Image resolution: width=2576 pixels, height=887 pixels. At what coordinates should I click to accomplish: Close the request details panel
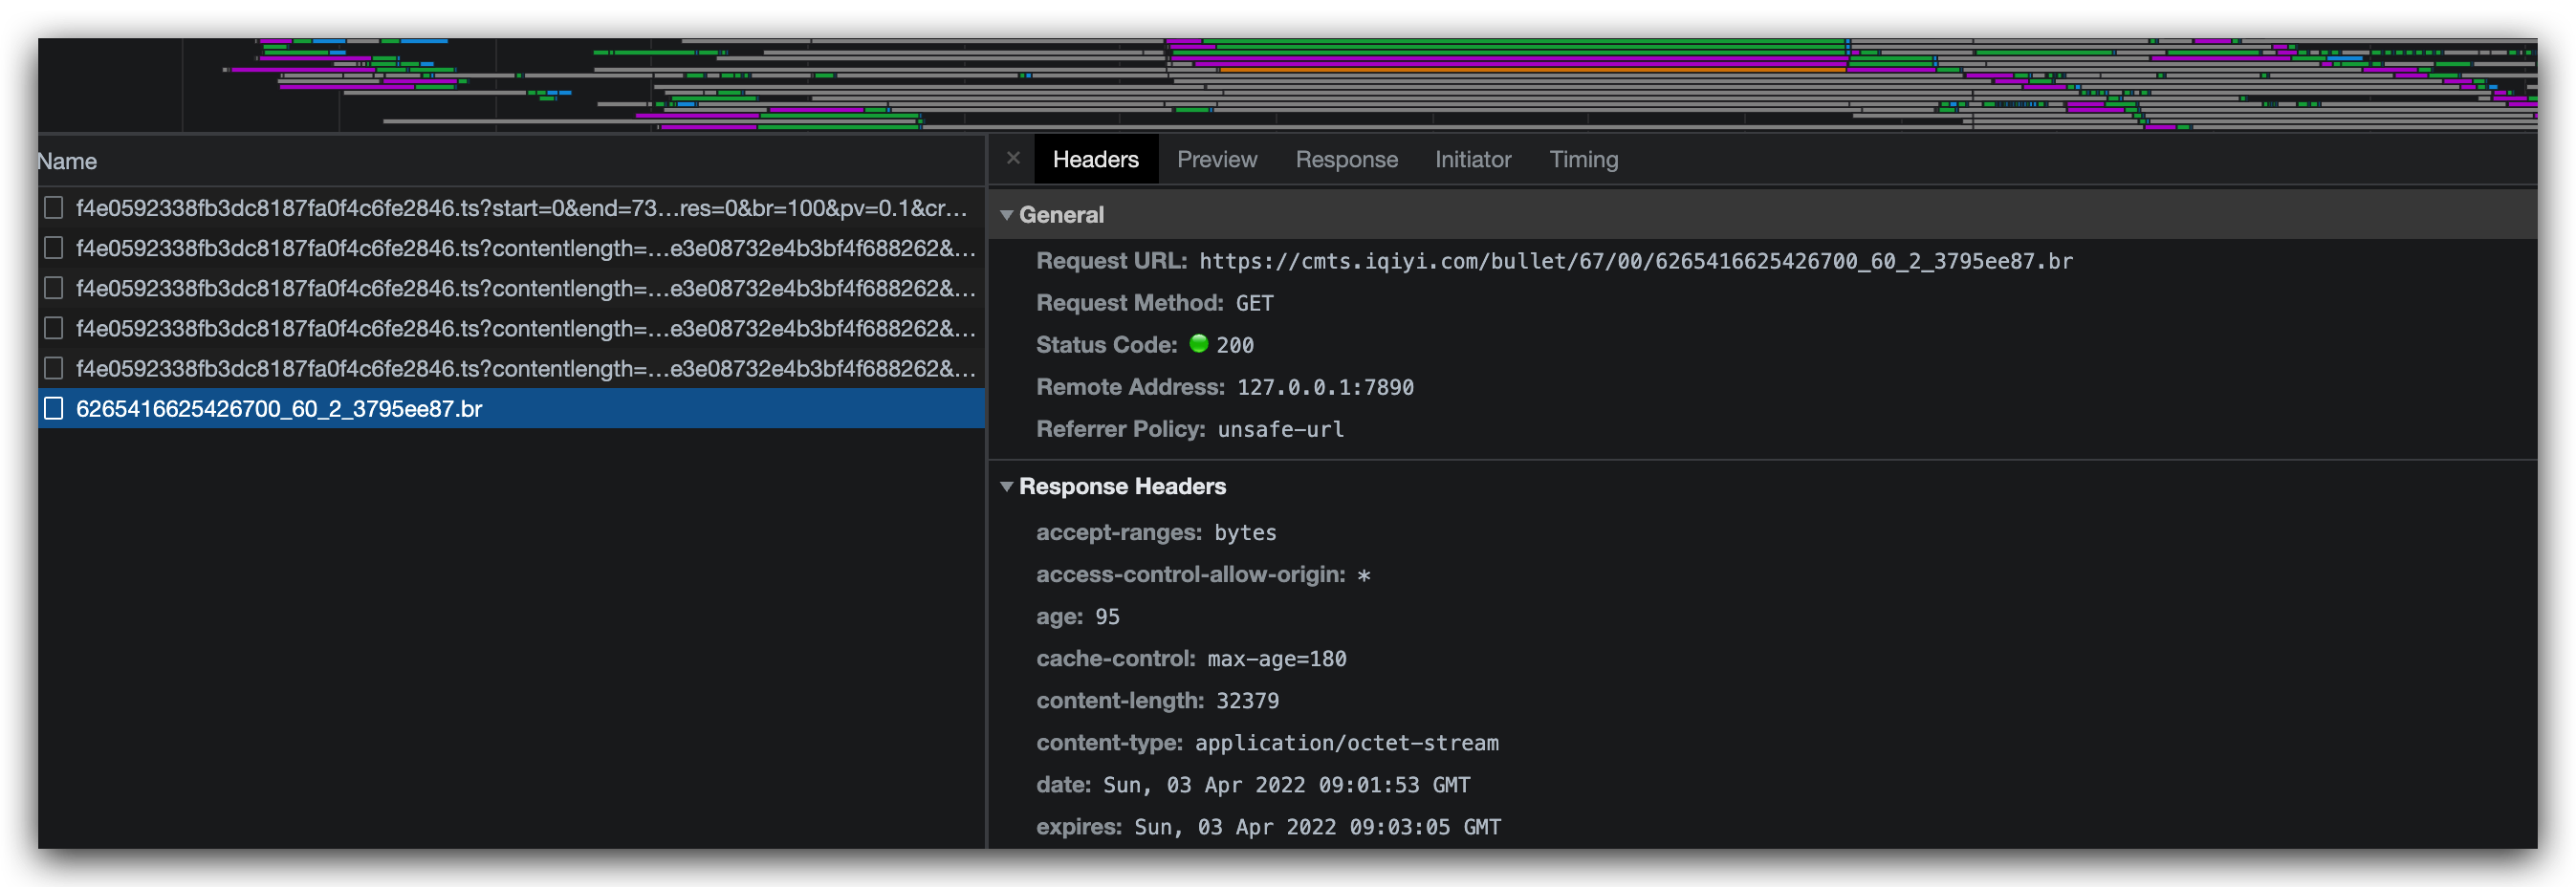[1013, 159]
